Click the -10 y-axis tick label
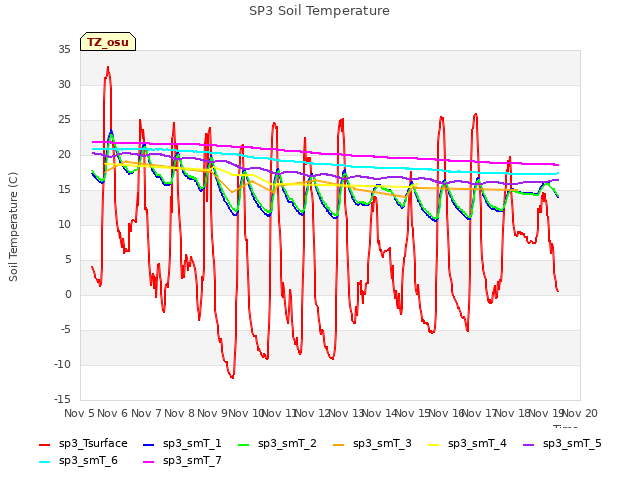Screen dimensions: 640x480 tap(62, 364)
